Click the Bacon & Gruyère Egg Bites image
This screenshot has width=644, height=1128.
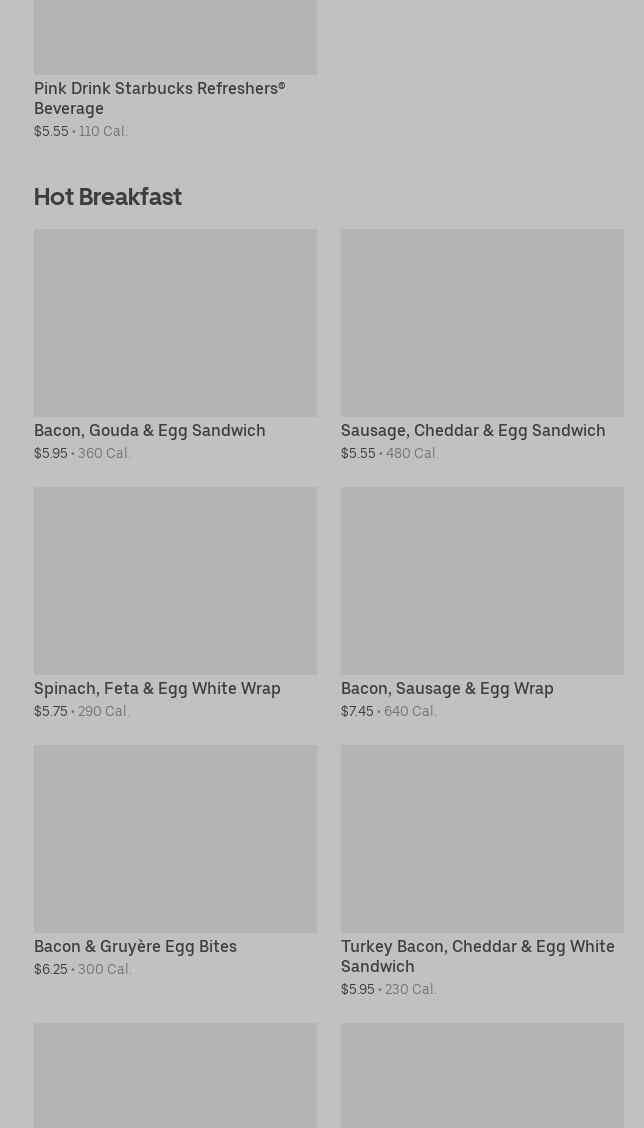176,839
